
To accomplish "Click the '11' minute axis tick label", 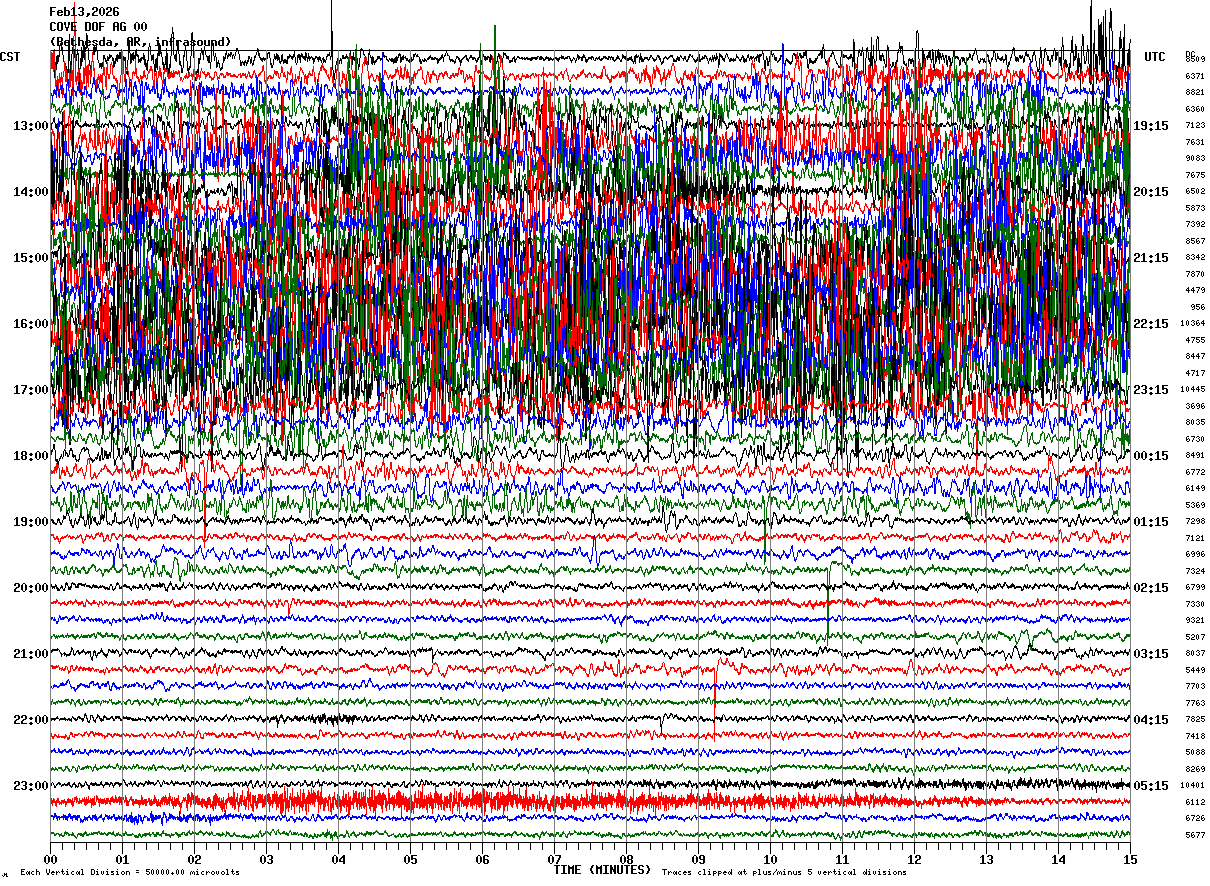I will pos(842,859).
